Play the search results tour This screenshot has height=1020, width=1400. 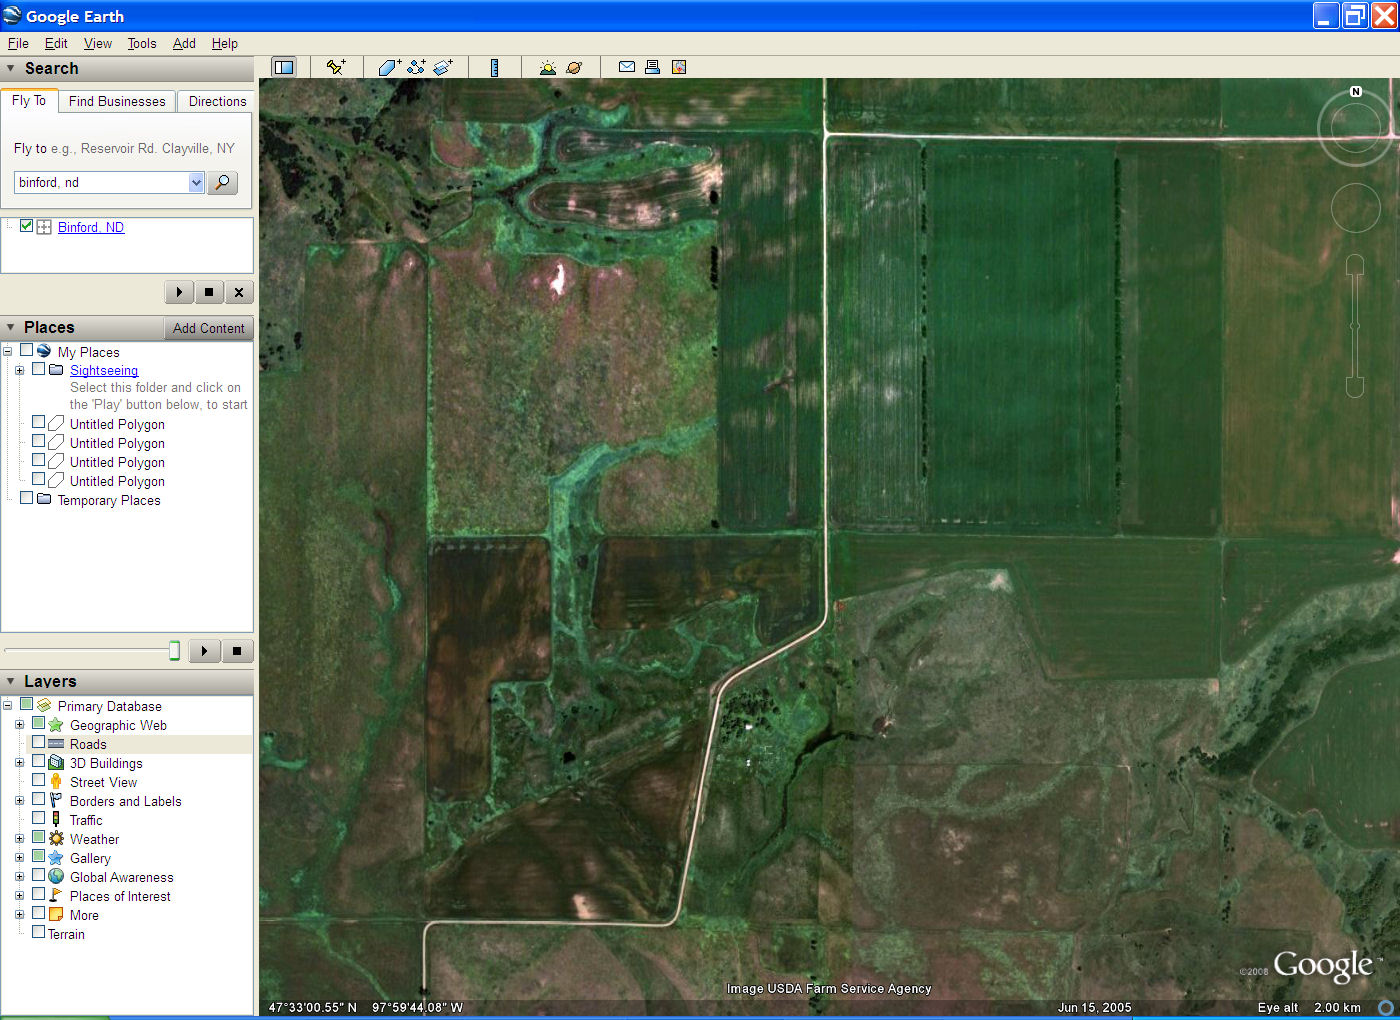(179, 292)
